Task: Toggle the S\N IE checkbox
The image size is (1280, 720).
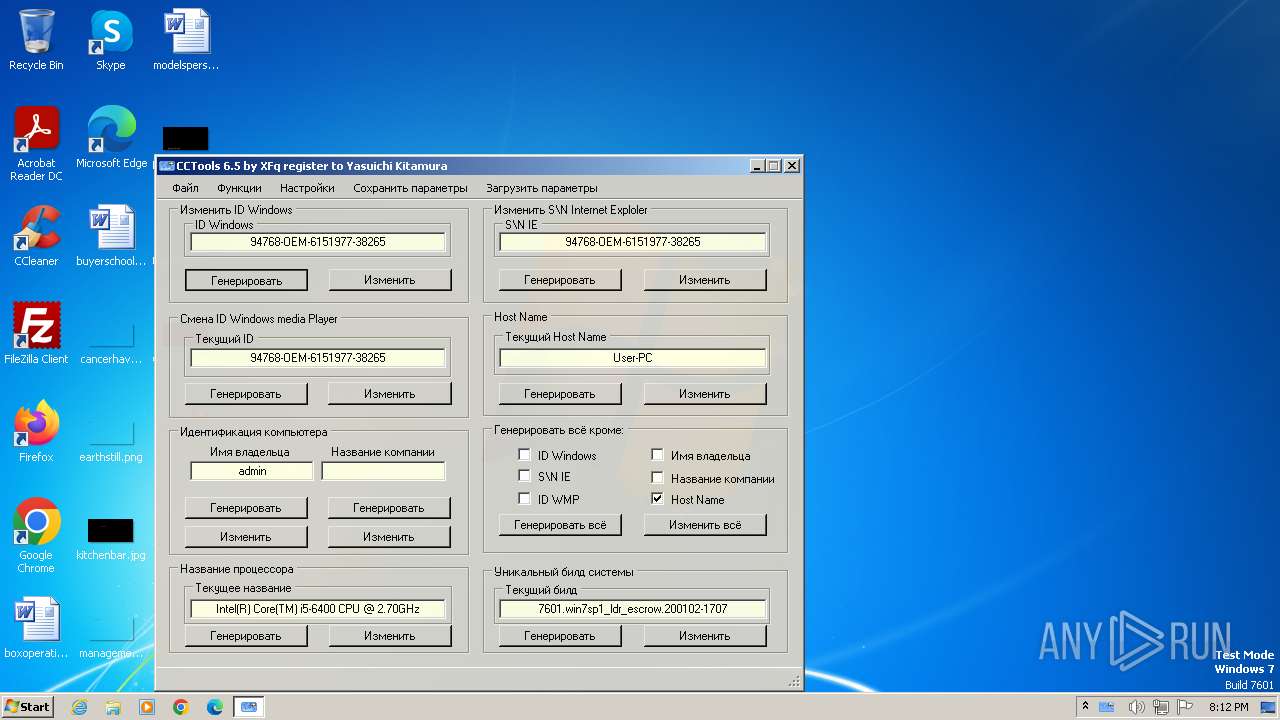Action: pos(524,477)
